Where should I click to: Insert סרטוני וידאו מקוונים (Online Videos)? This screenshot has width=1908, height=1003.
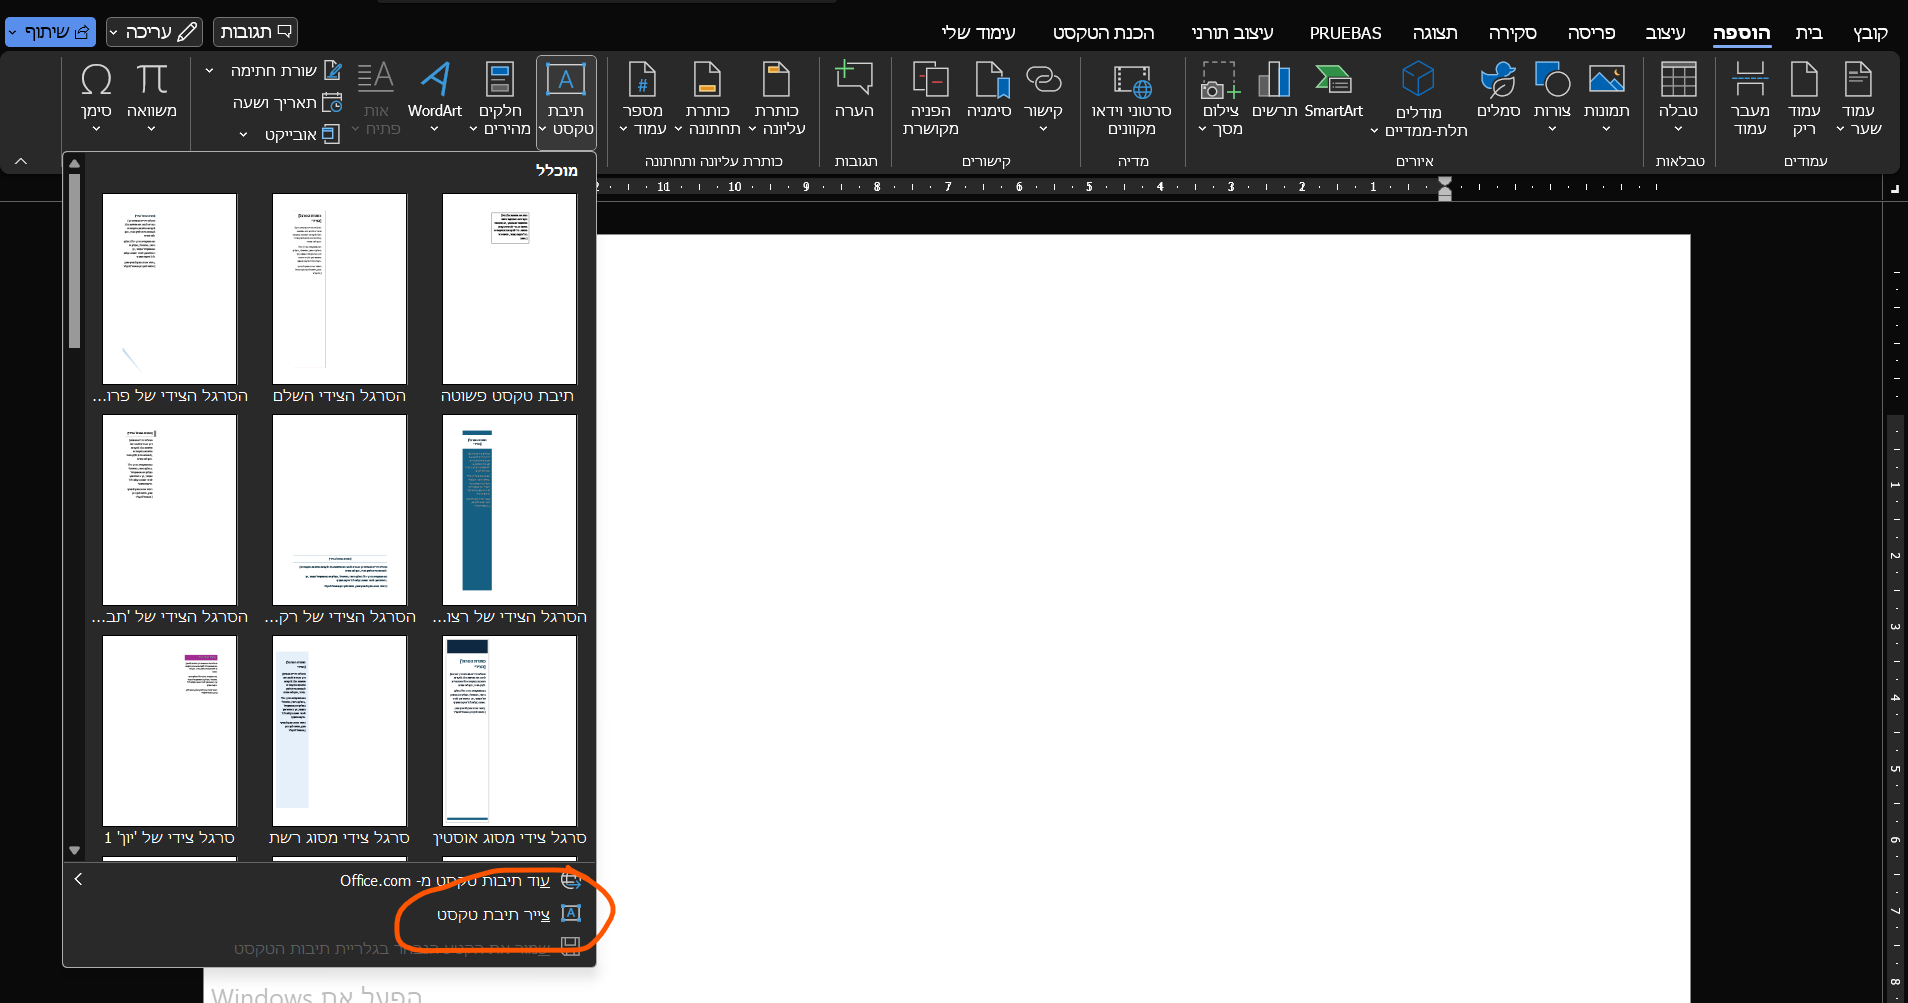click(1132, 99)
